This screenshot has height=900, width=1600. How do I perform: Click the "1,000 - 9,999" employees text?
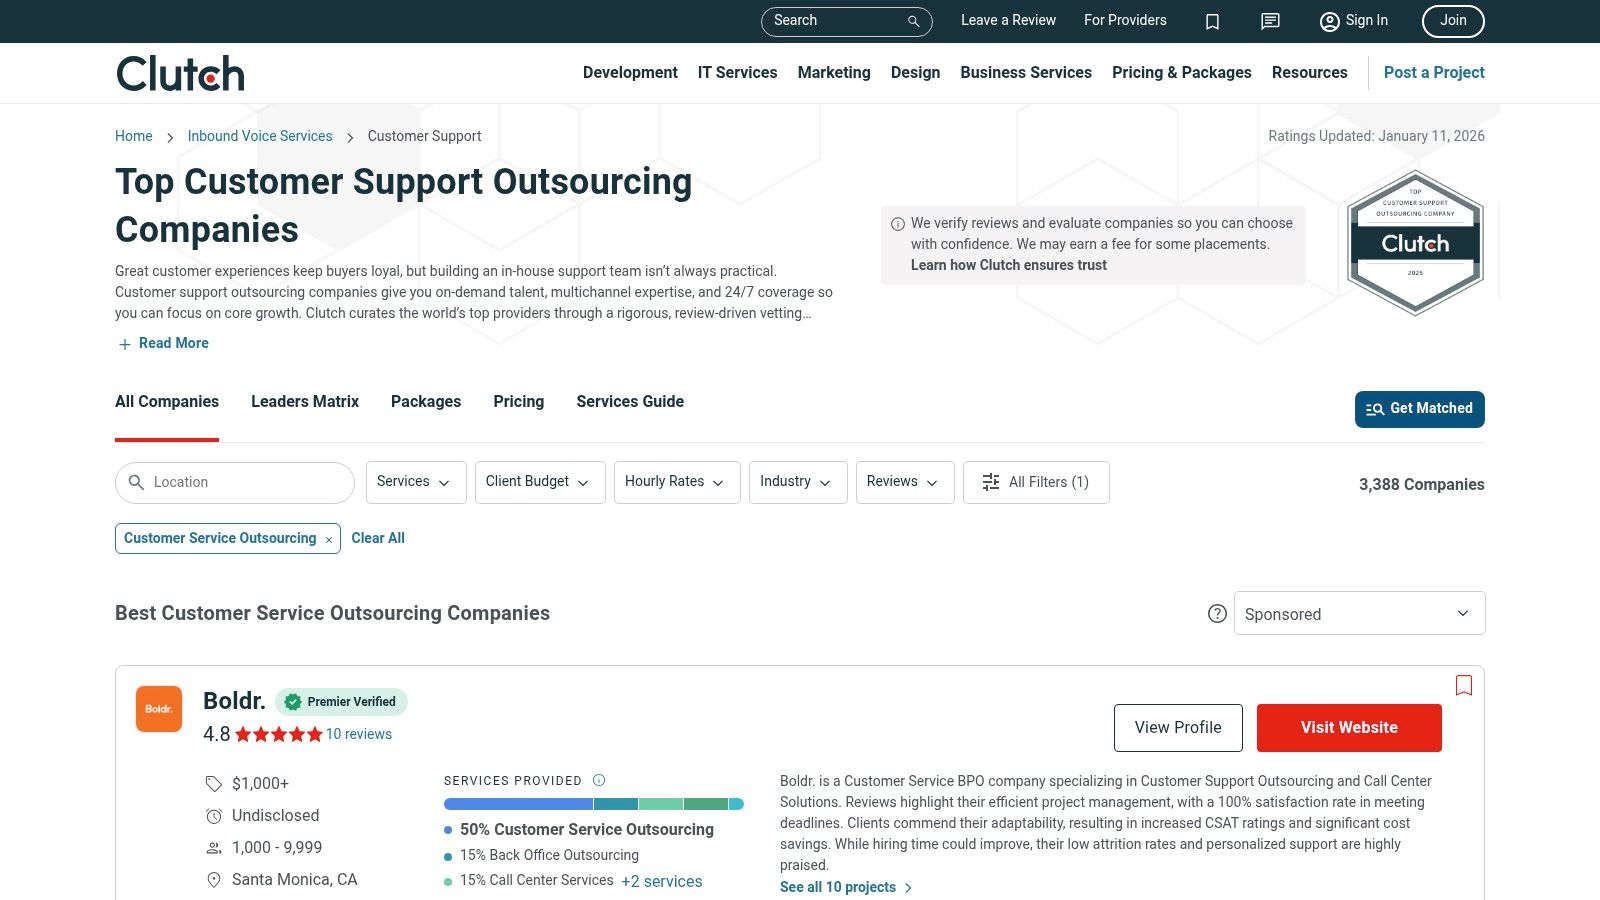coord(277,847)
